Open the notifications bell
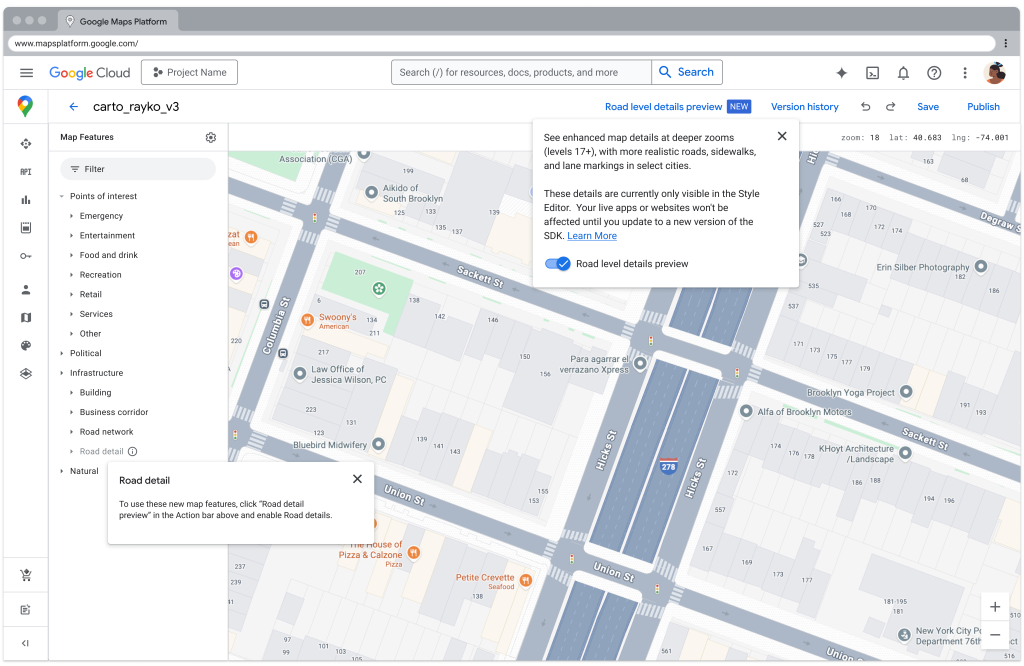This screenshot has width=1024, height=666. (903, 73)
